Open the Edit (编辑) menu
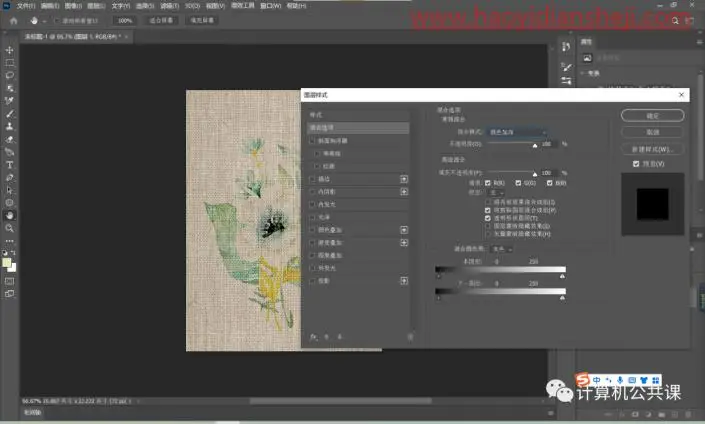 pos(49,6)
